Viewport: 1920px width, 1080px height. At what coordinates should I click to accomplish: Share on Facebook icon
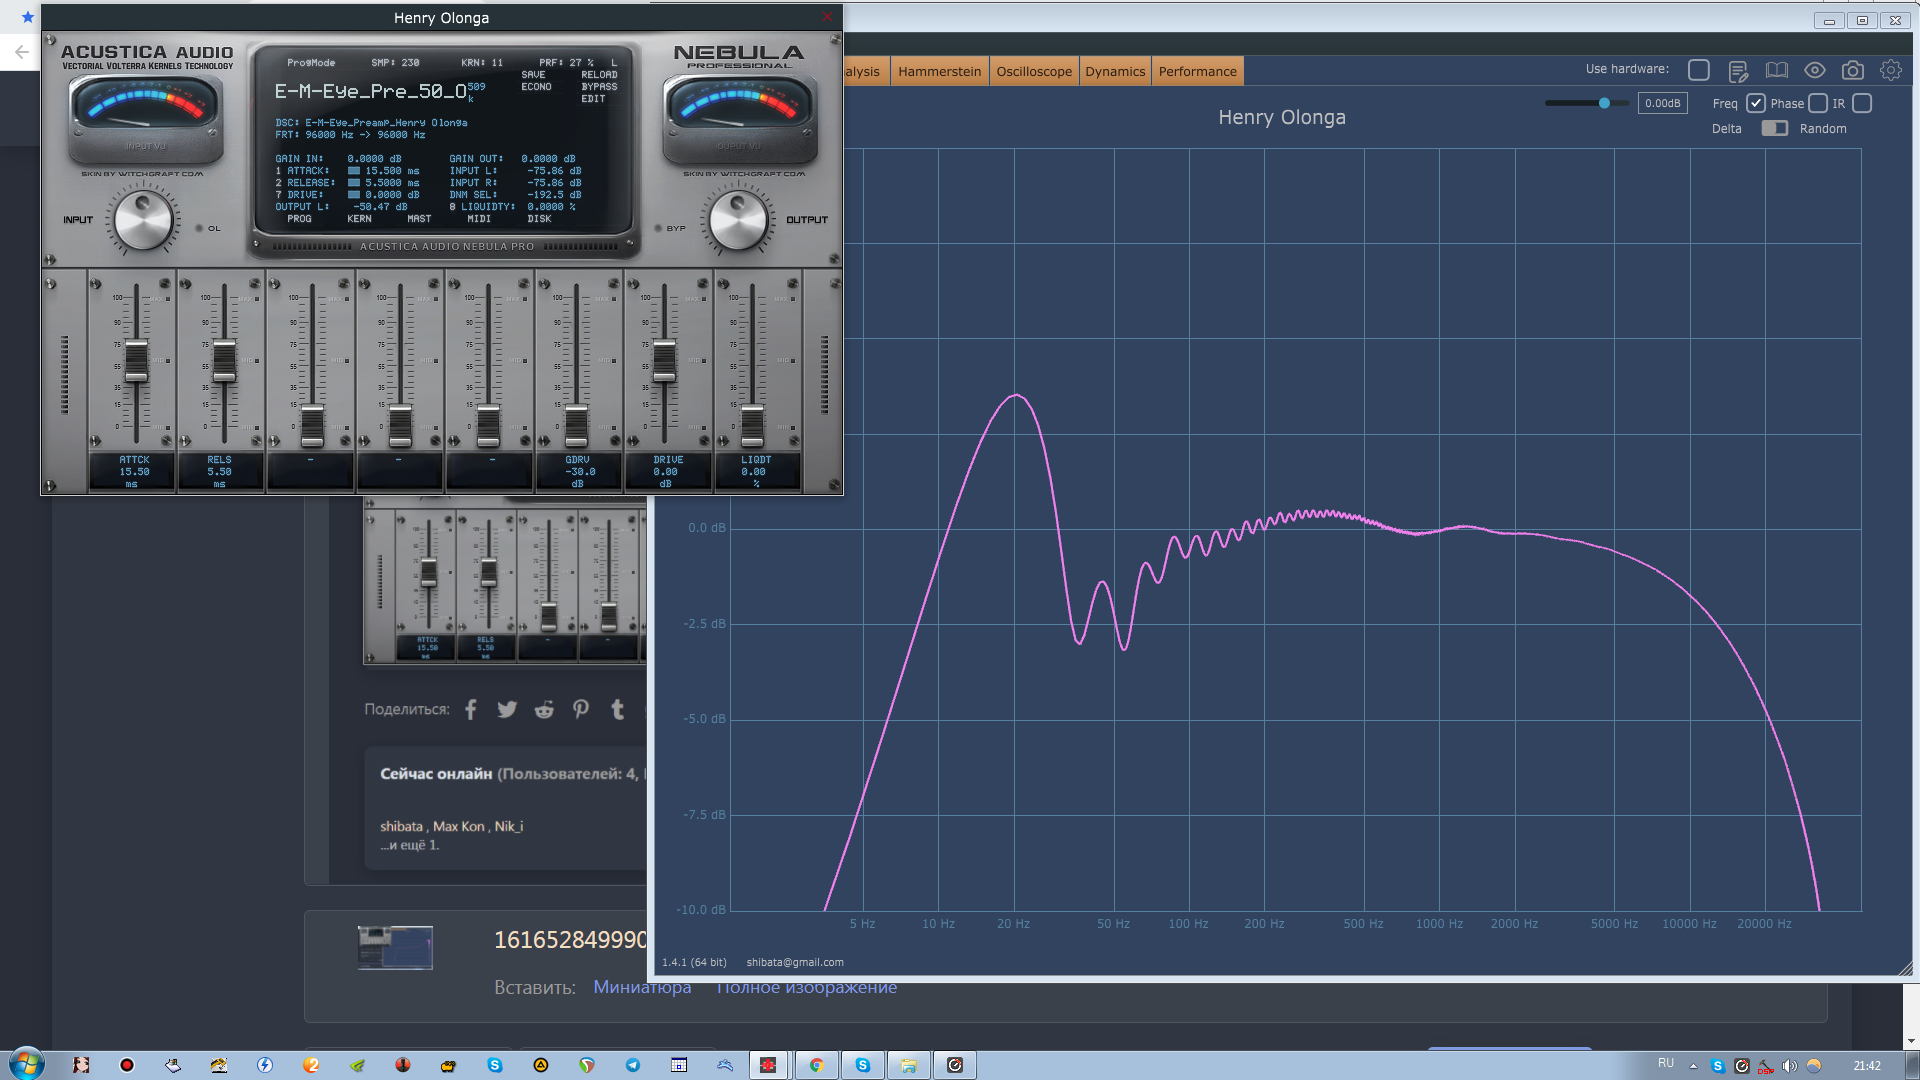click(x=471, y=709)
